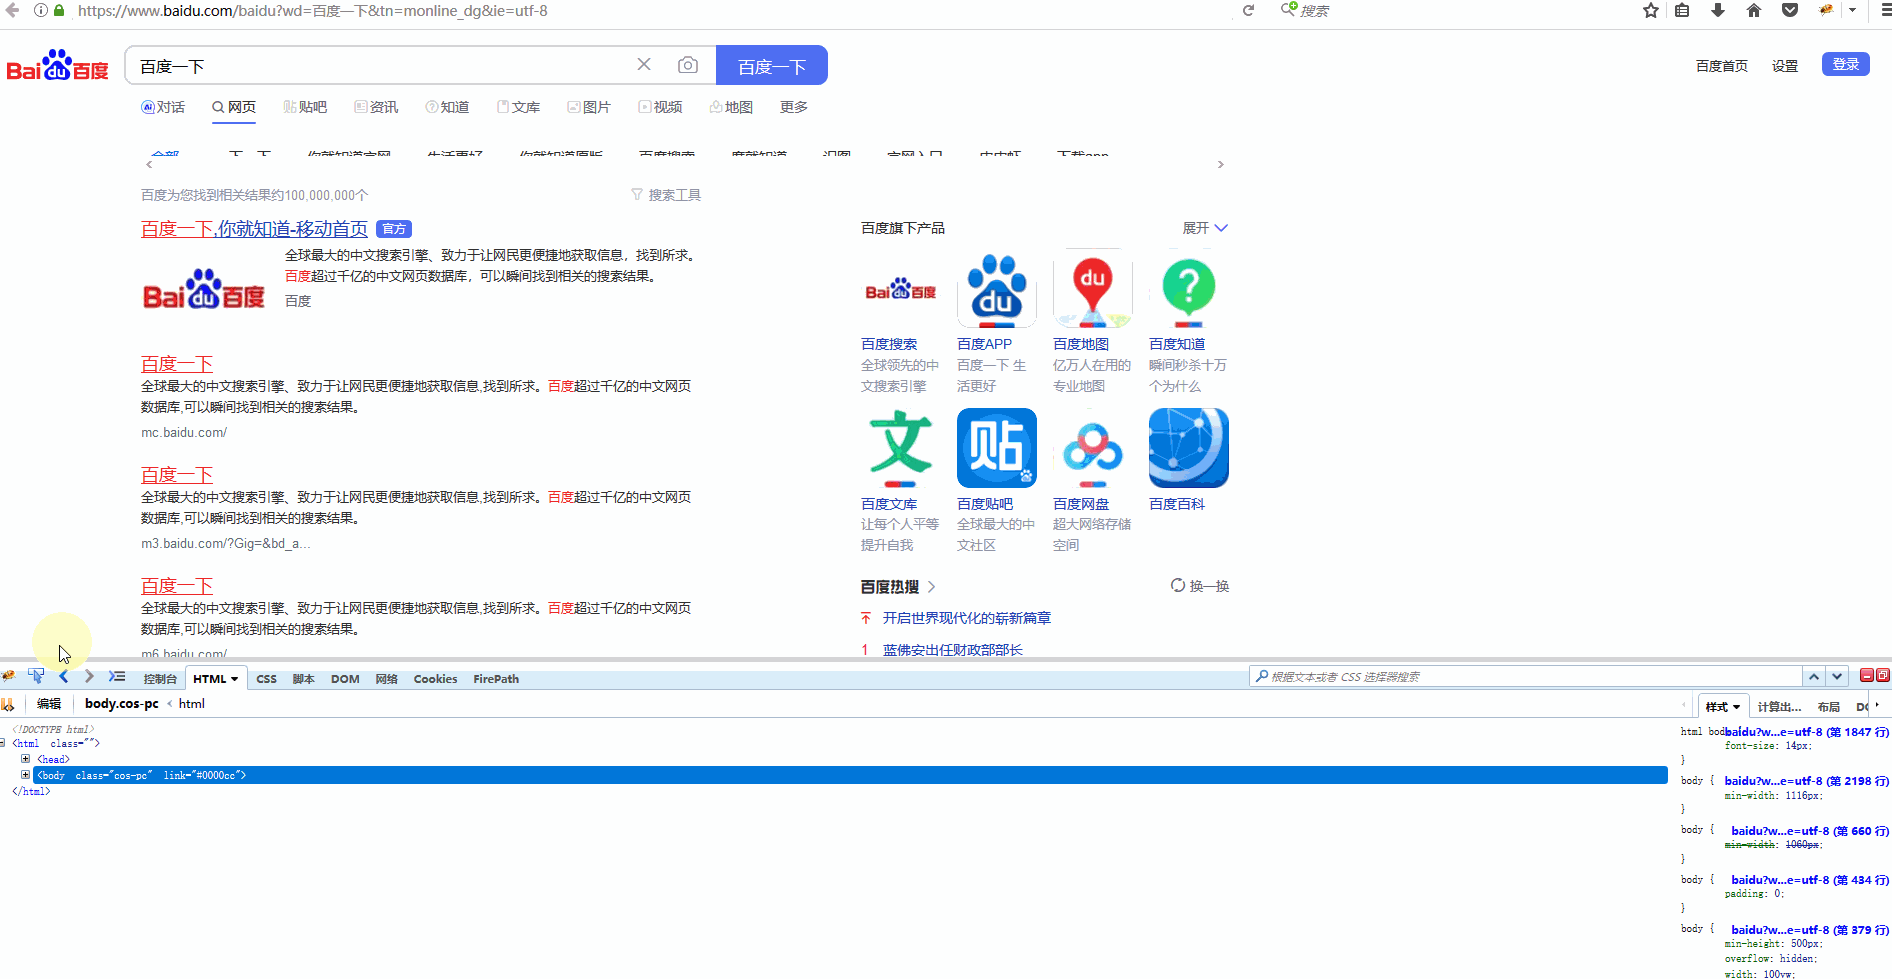Click the 百度一下 search button
The height and width of the screenshot is (979, 1892).
coord(772,65)
